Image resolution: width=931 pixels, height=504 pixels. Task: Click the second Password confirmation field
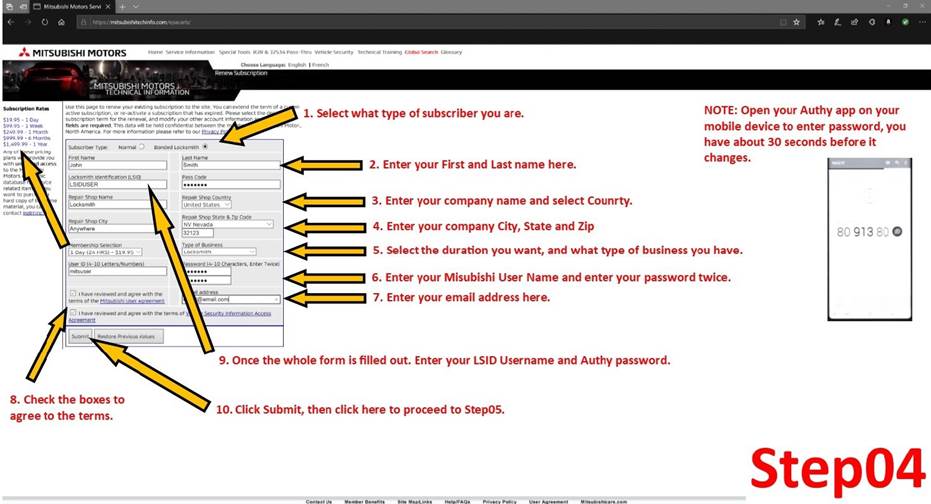pos(205,280)
